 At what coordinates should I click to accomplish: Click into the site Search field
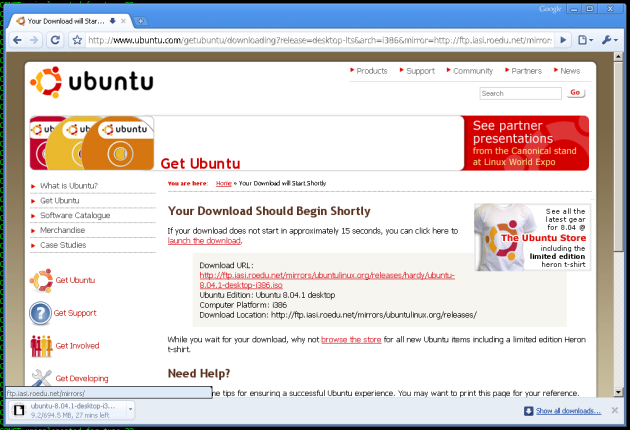tap(520, 93)
